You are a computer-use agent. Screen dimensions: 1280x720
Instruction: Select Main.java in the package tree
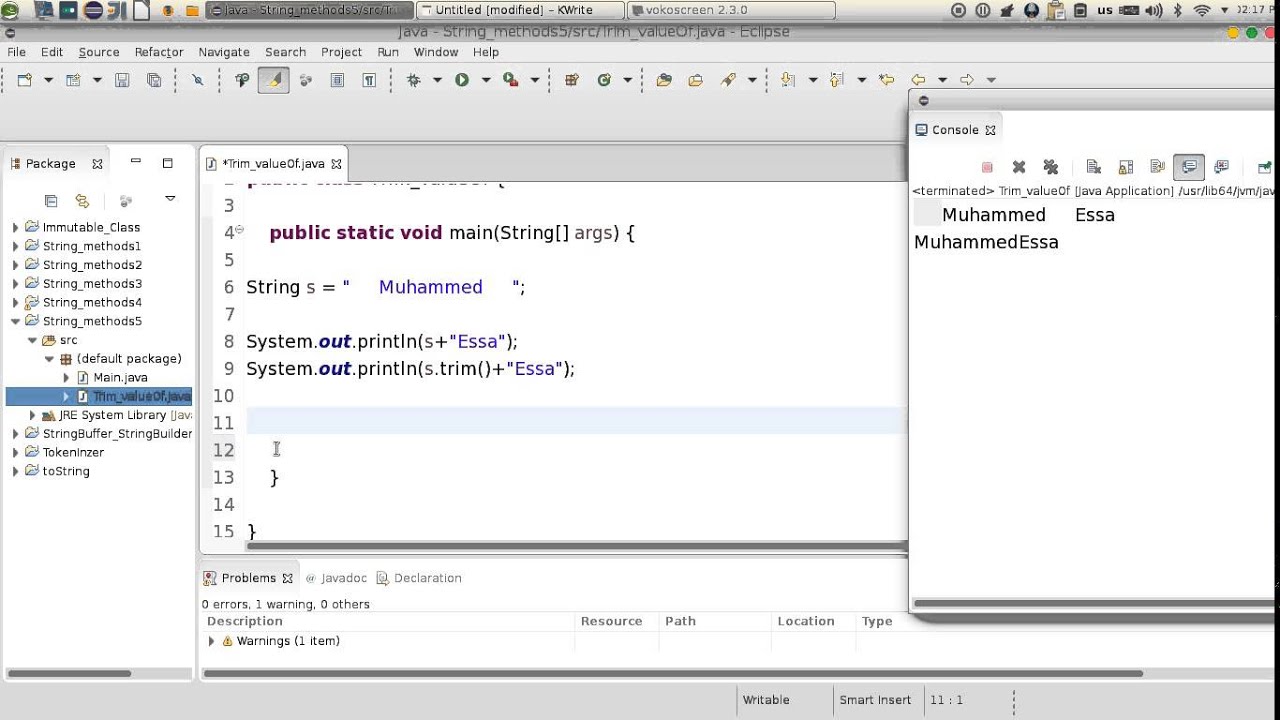pos(120,377)
